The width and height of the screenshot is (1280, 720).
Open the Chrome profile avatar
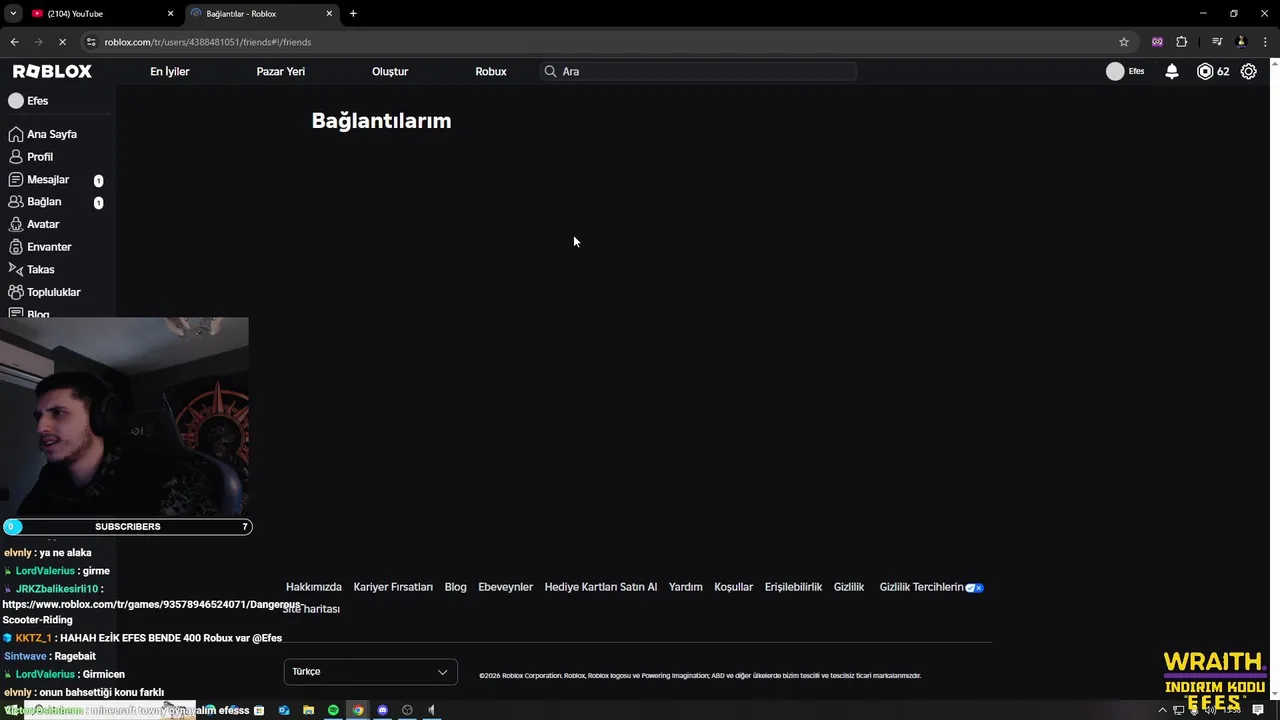[x=1241, y=42]
